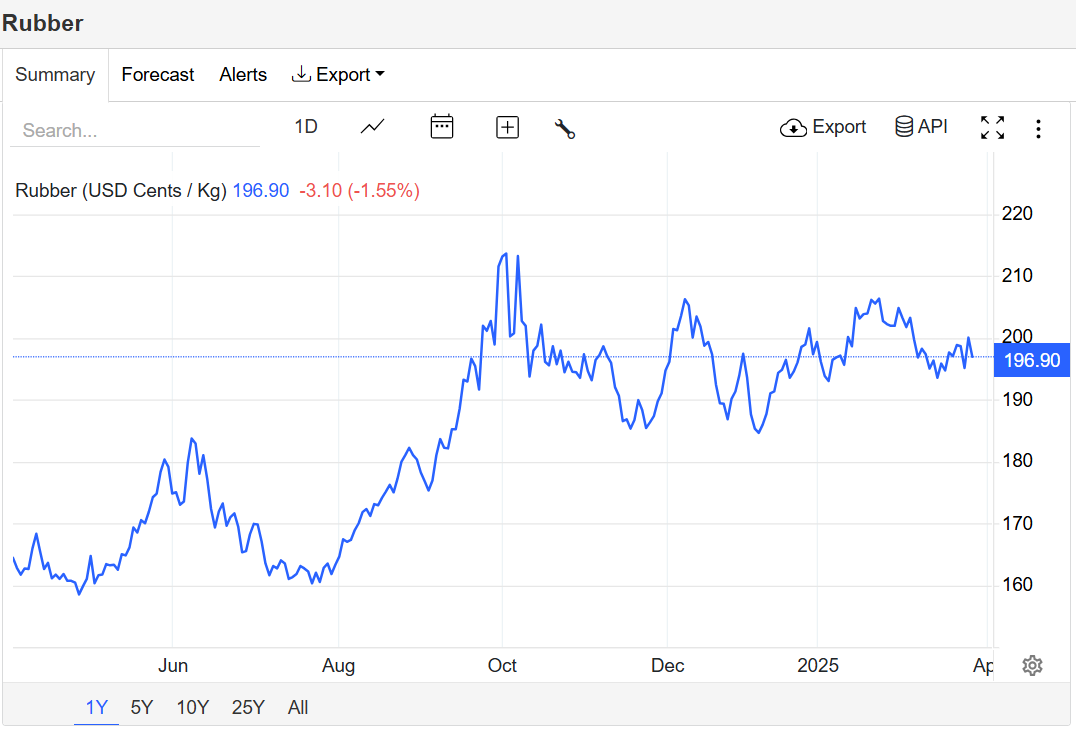The height and width of the screenshot is (730, 1076).
Task: Focus the Search input field
Action: pos(135,130)
